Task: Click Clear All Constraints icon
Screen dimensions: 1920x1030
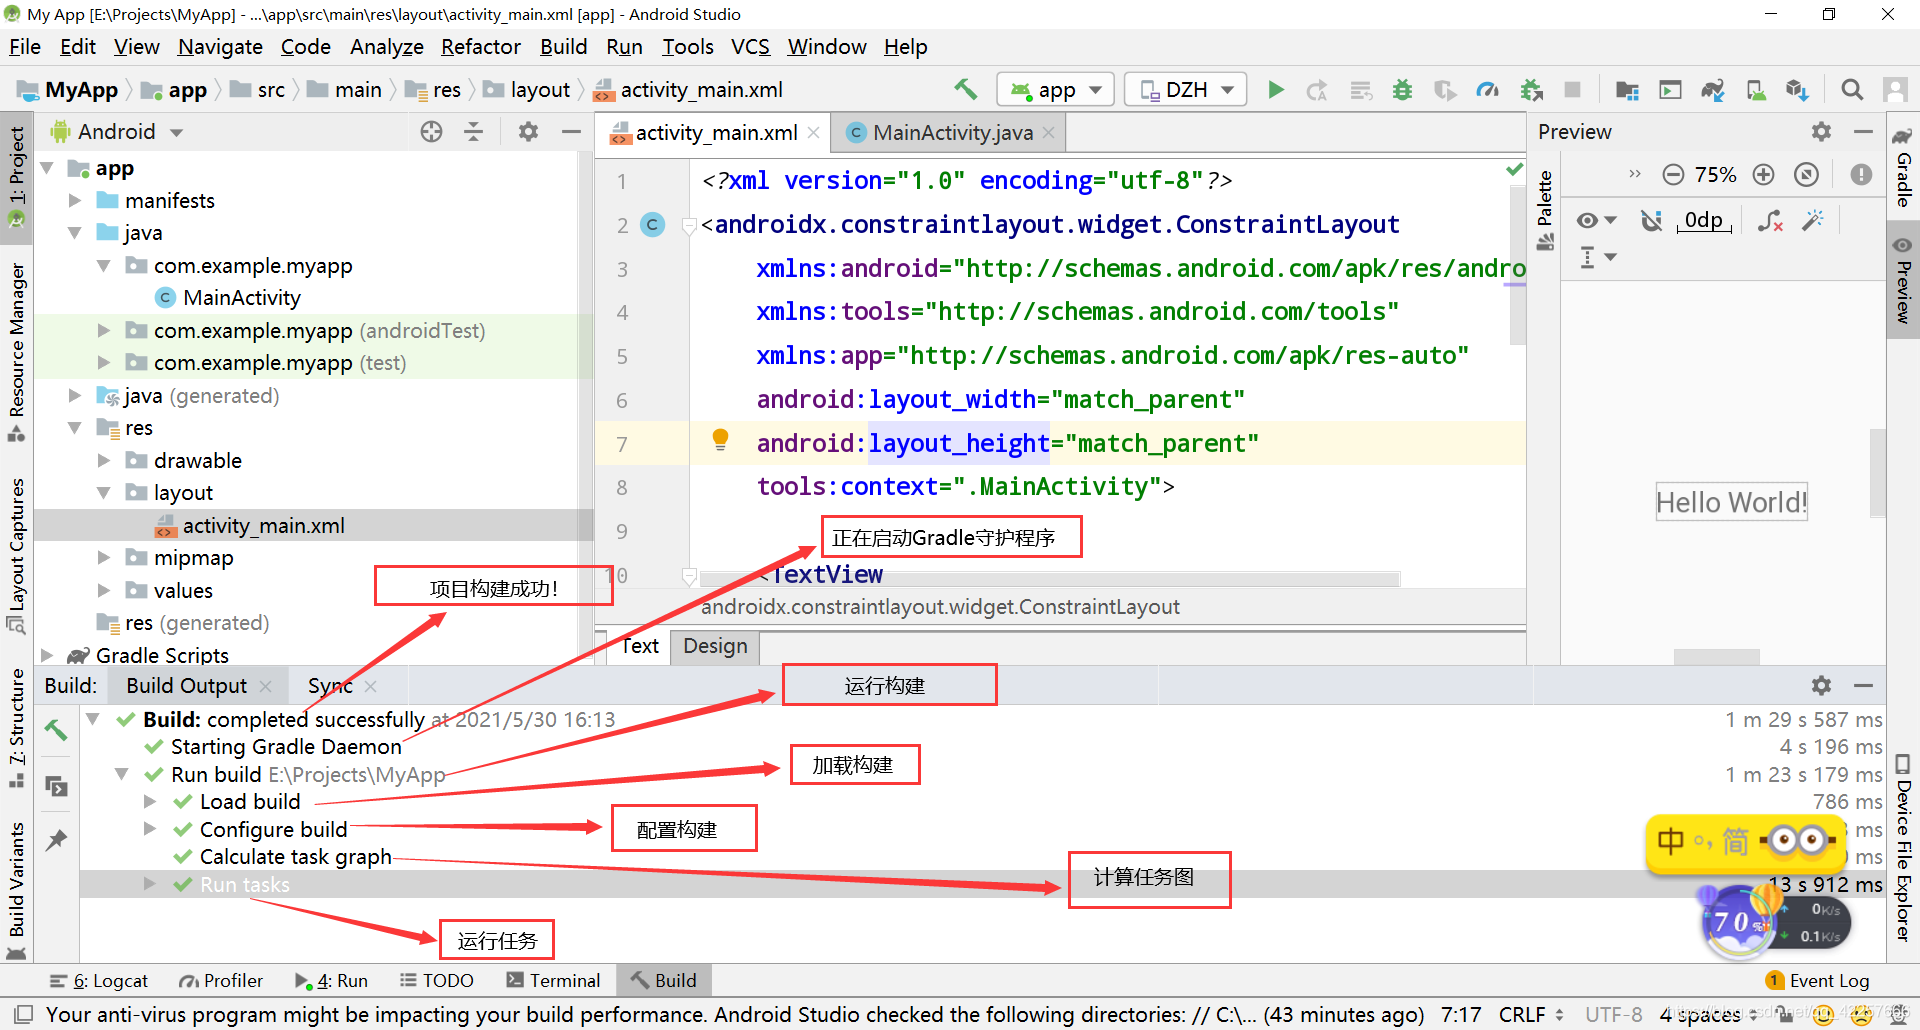Action: tap(1770, 221)
